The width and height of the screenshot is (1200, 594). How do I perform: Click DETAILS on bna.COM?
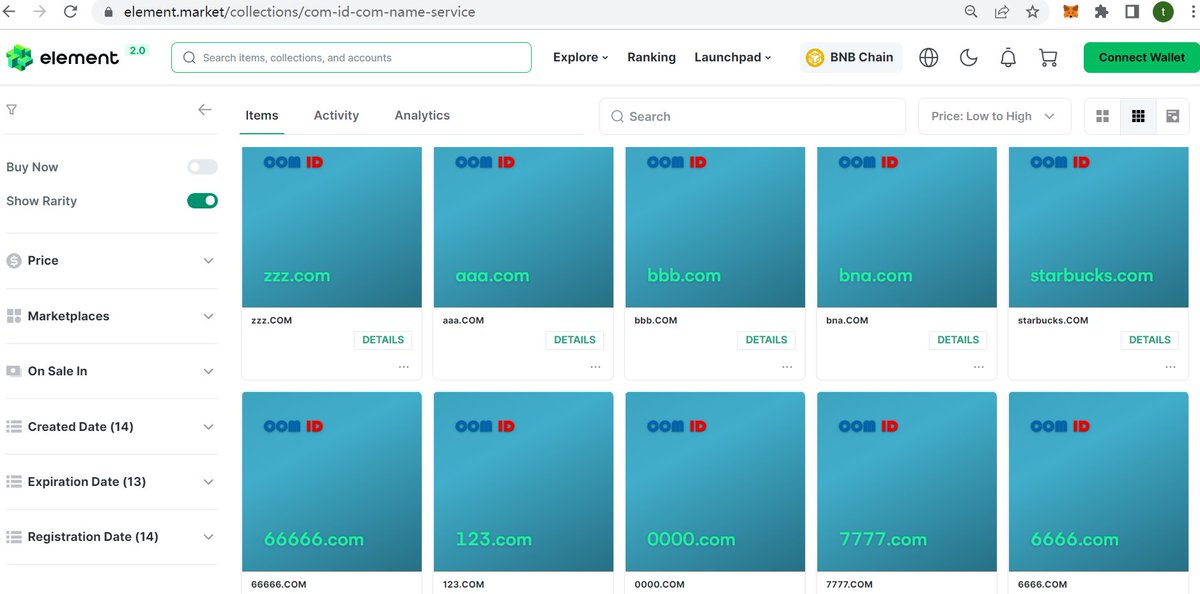[958, 340]
